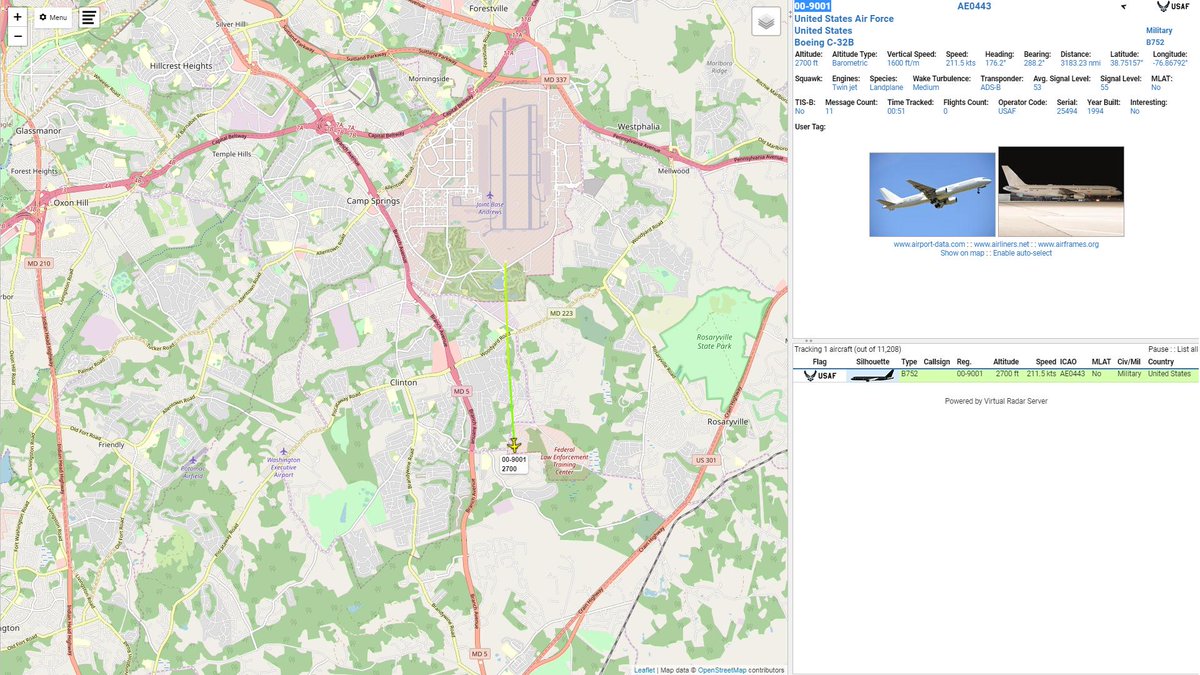Click Washington Executive Airport icon on map
1200x675 pixels.
point(283,451)
